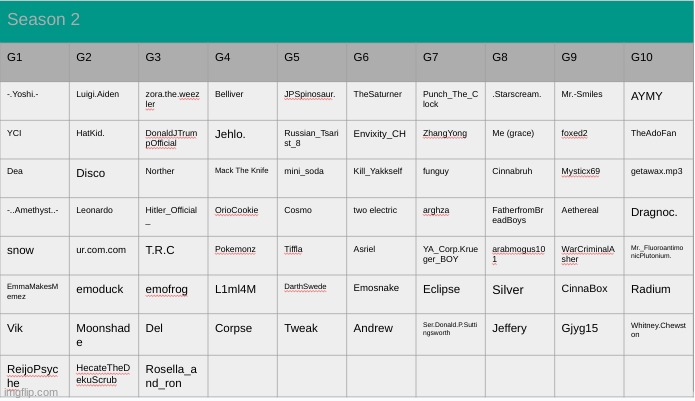Viewport: 695px width, 401px height.
Task: Click the cell with ur.com.com
Action: pos(104,256)
